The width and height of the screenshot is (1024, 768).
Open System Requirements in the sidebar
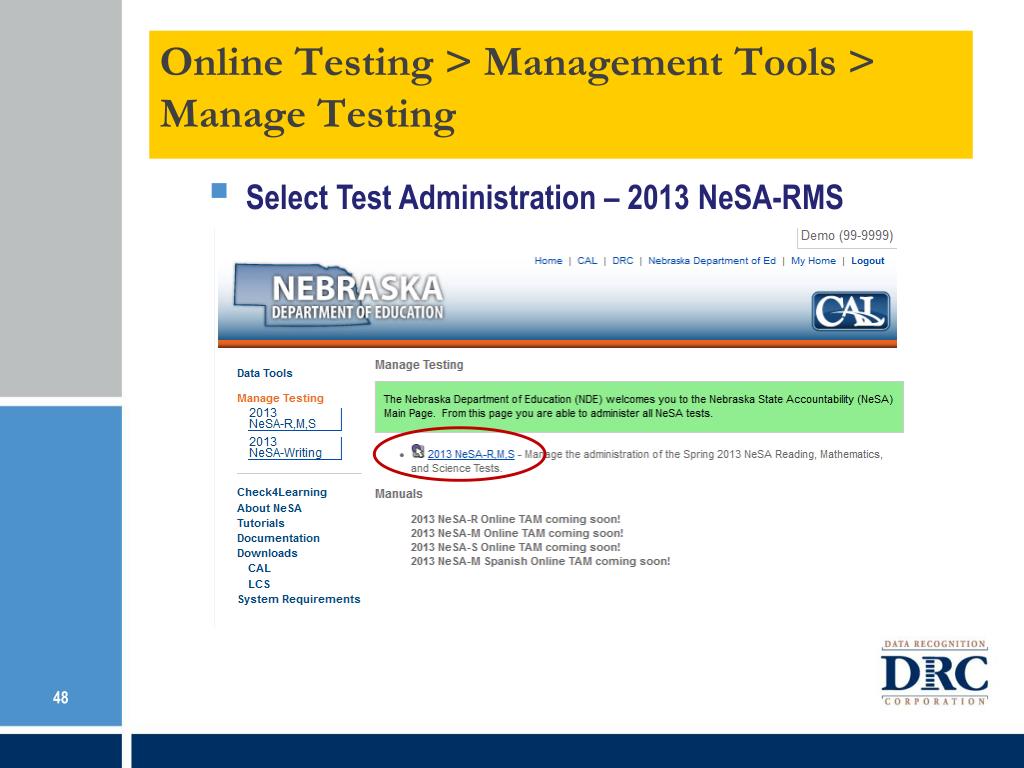click(x=298, y=599)
